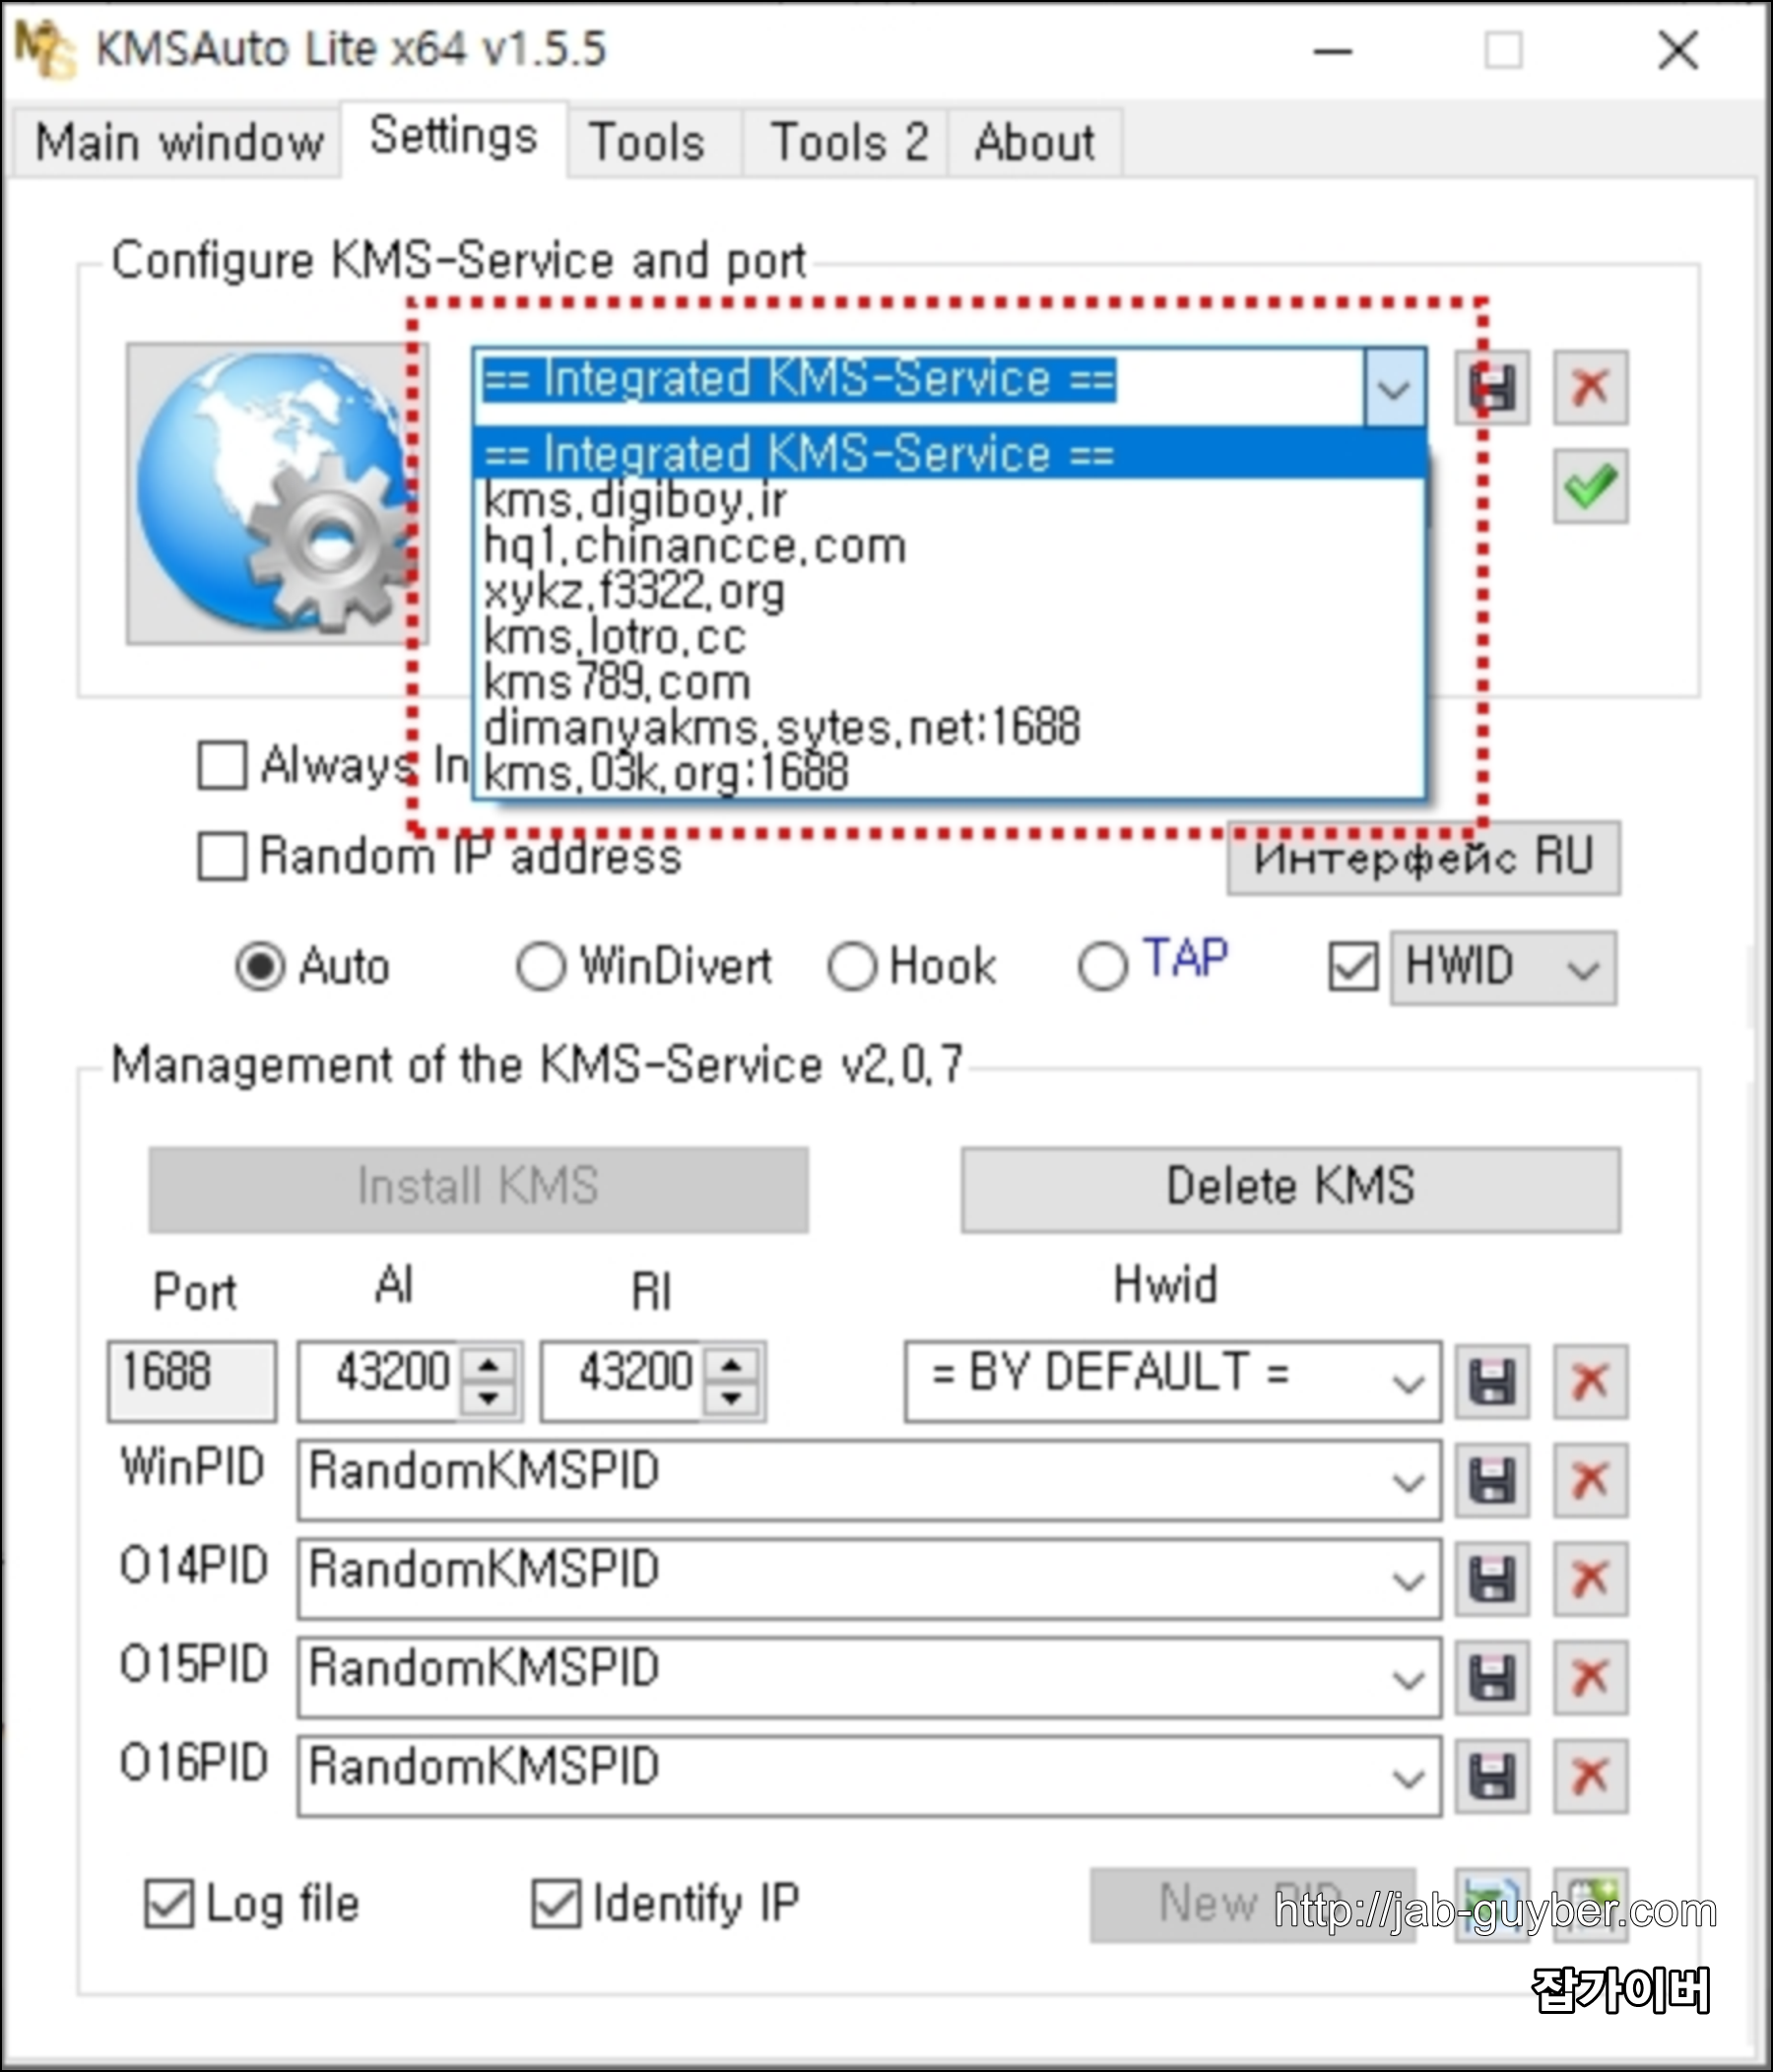Click the globe and gear icon
Viewport: 1773px width, 2072px height.
point(277,493)
